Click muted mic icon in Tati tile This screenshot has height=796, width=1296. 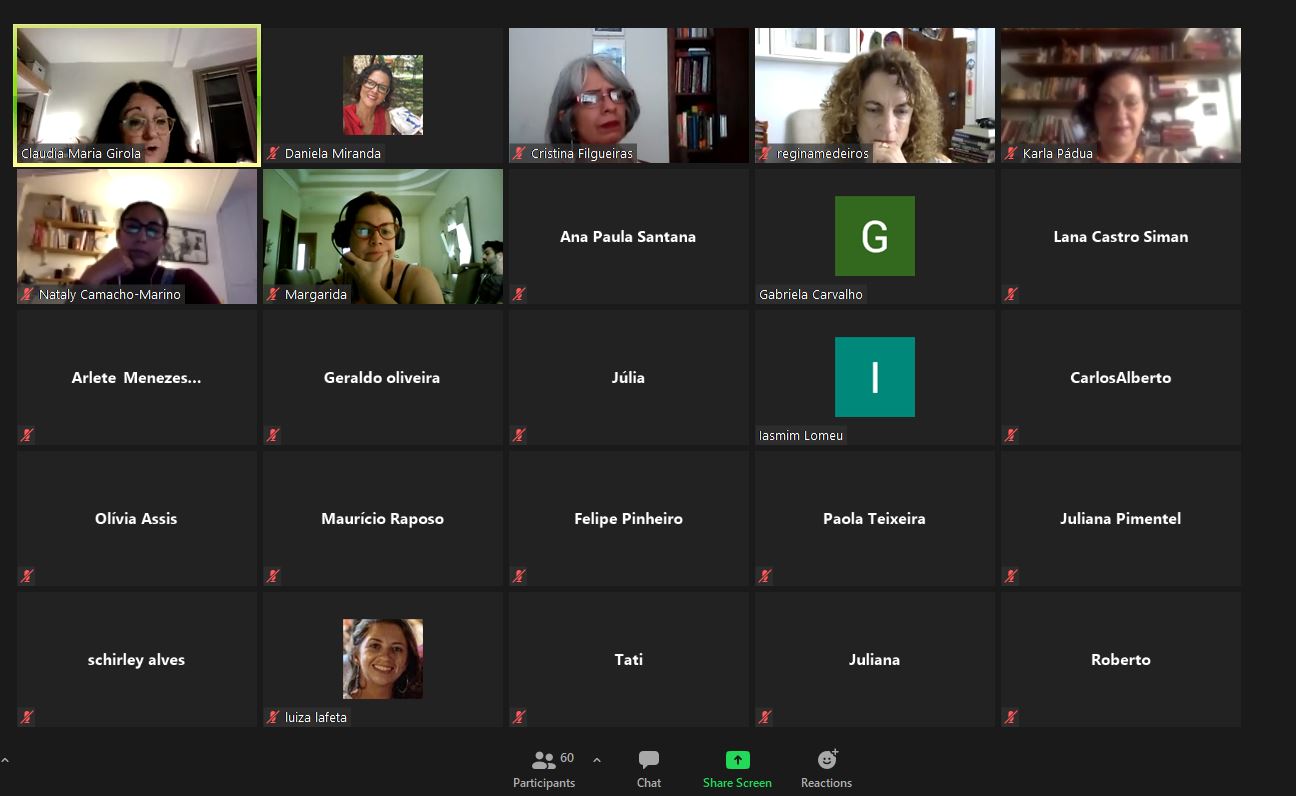pos(519,717)
